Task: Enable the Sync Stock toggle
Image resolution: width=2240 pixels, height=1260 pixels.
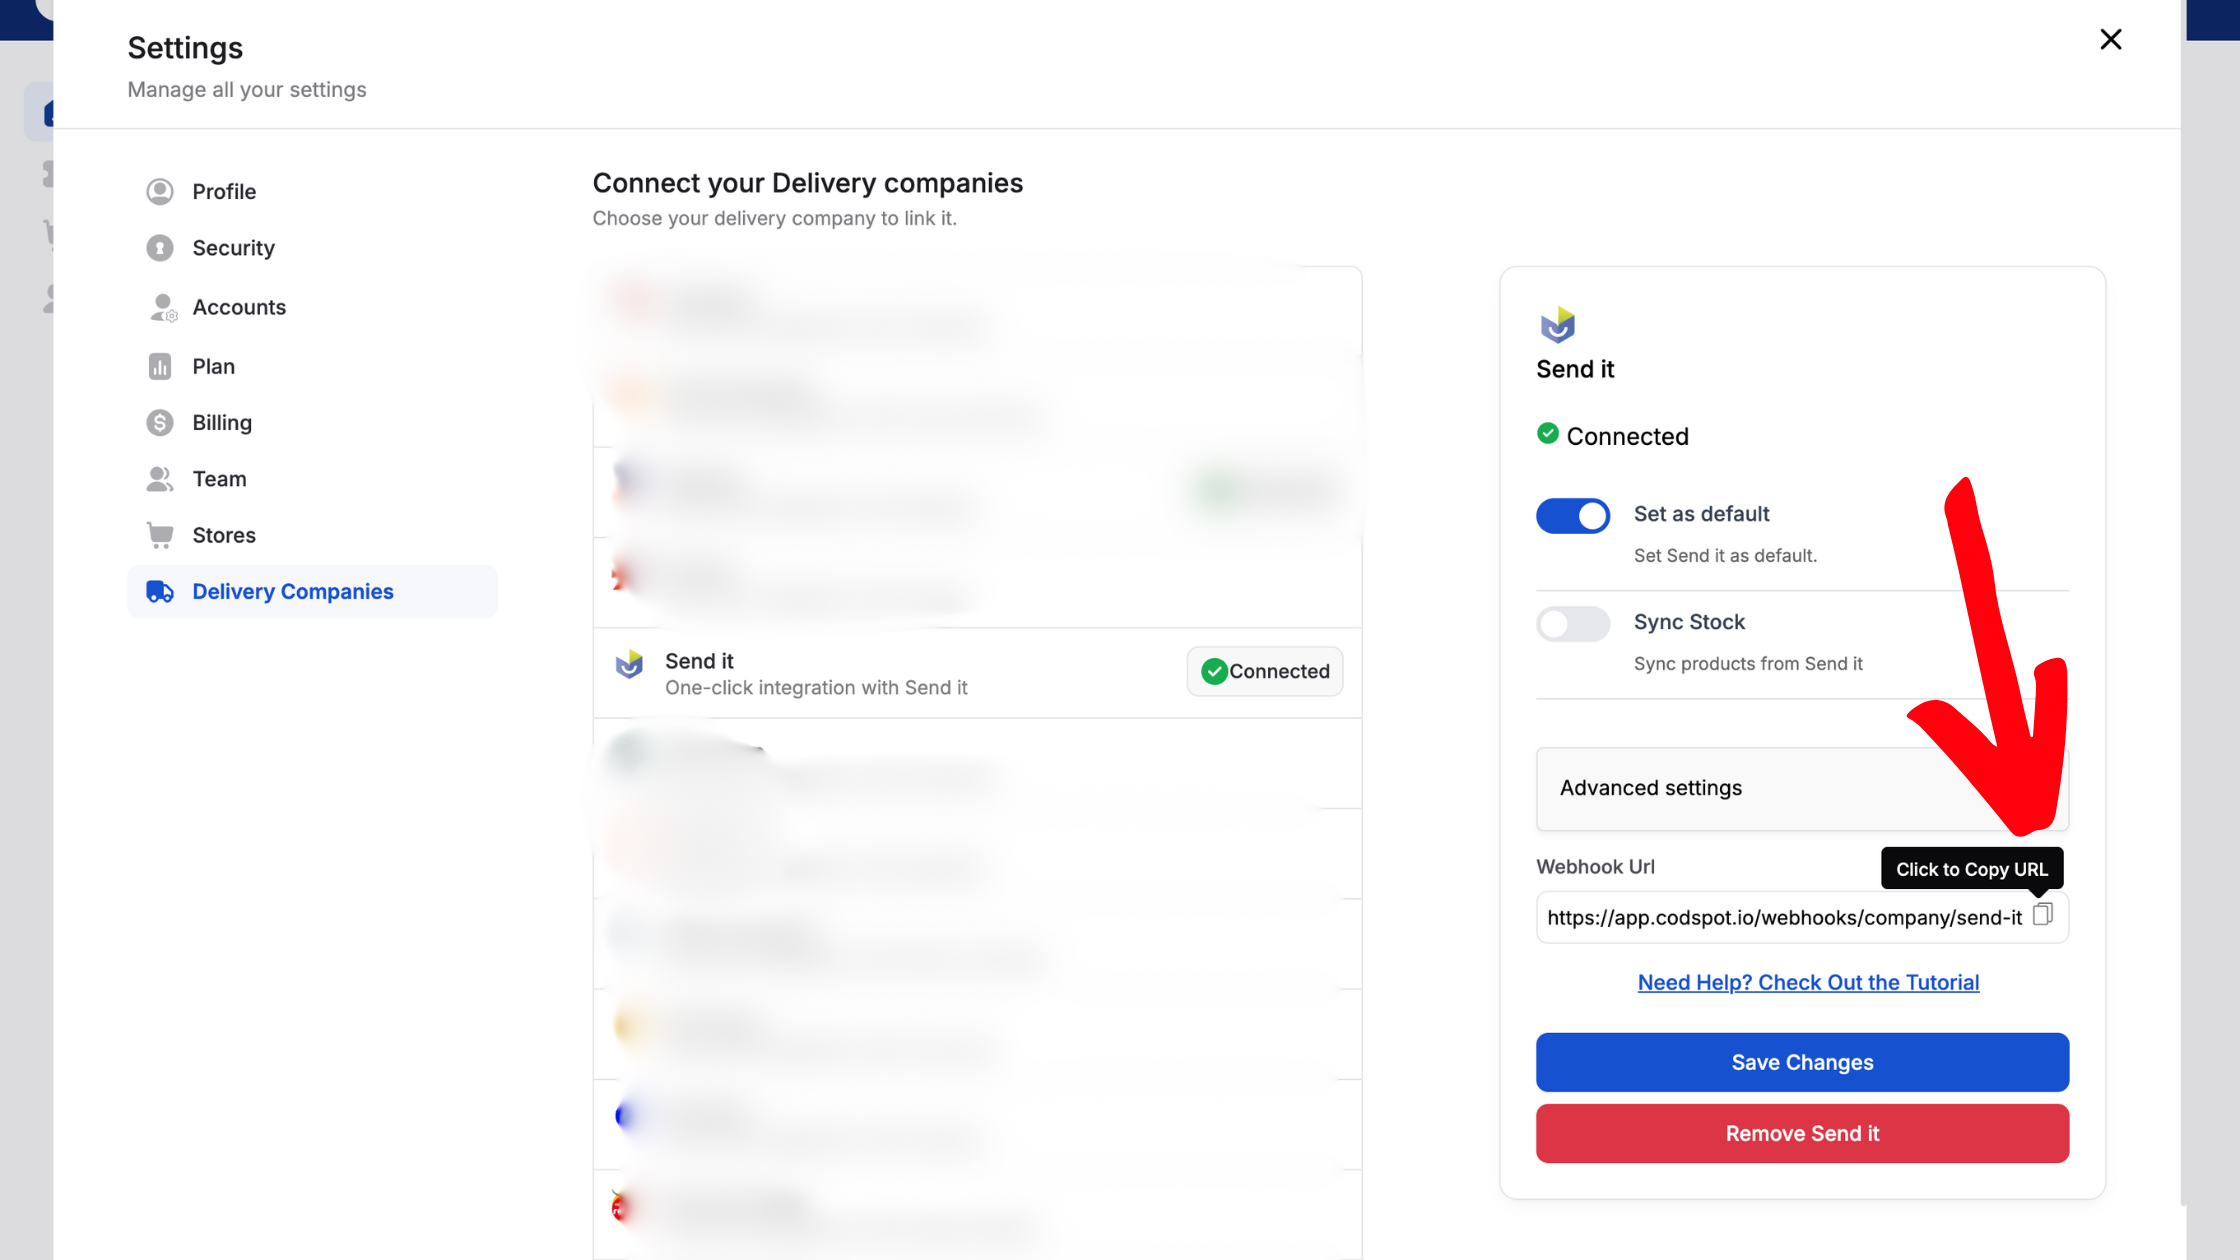Action: coord(1573,624)
